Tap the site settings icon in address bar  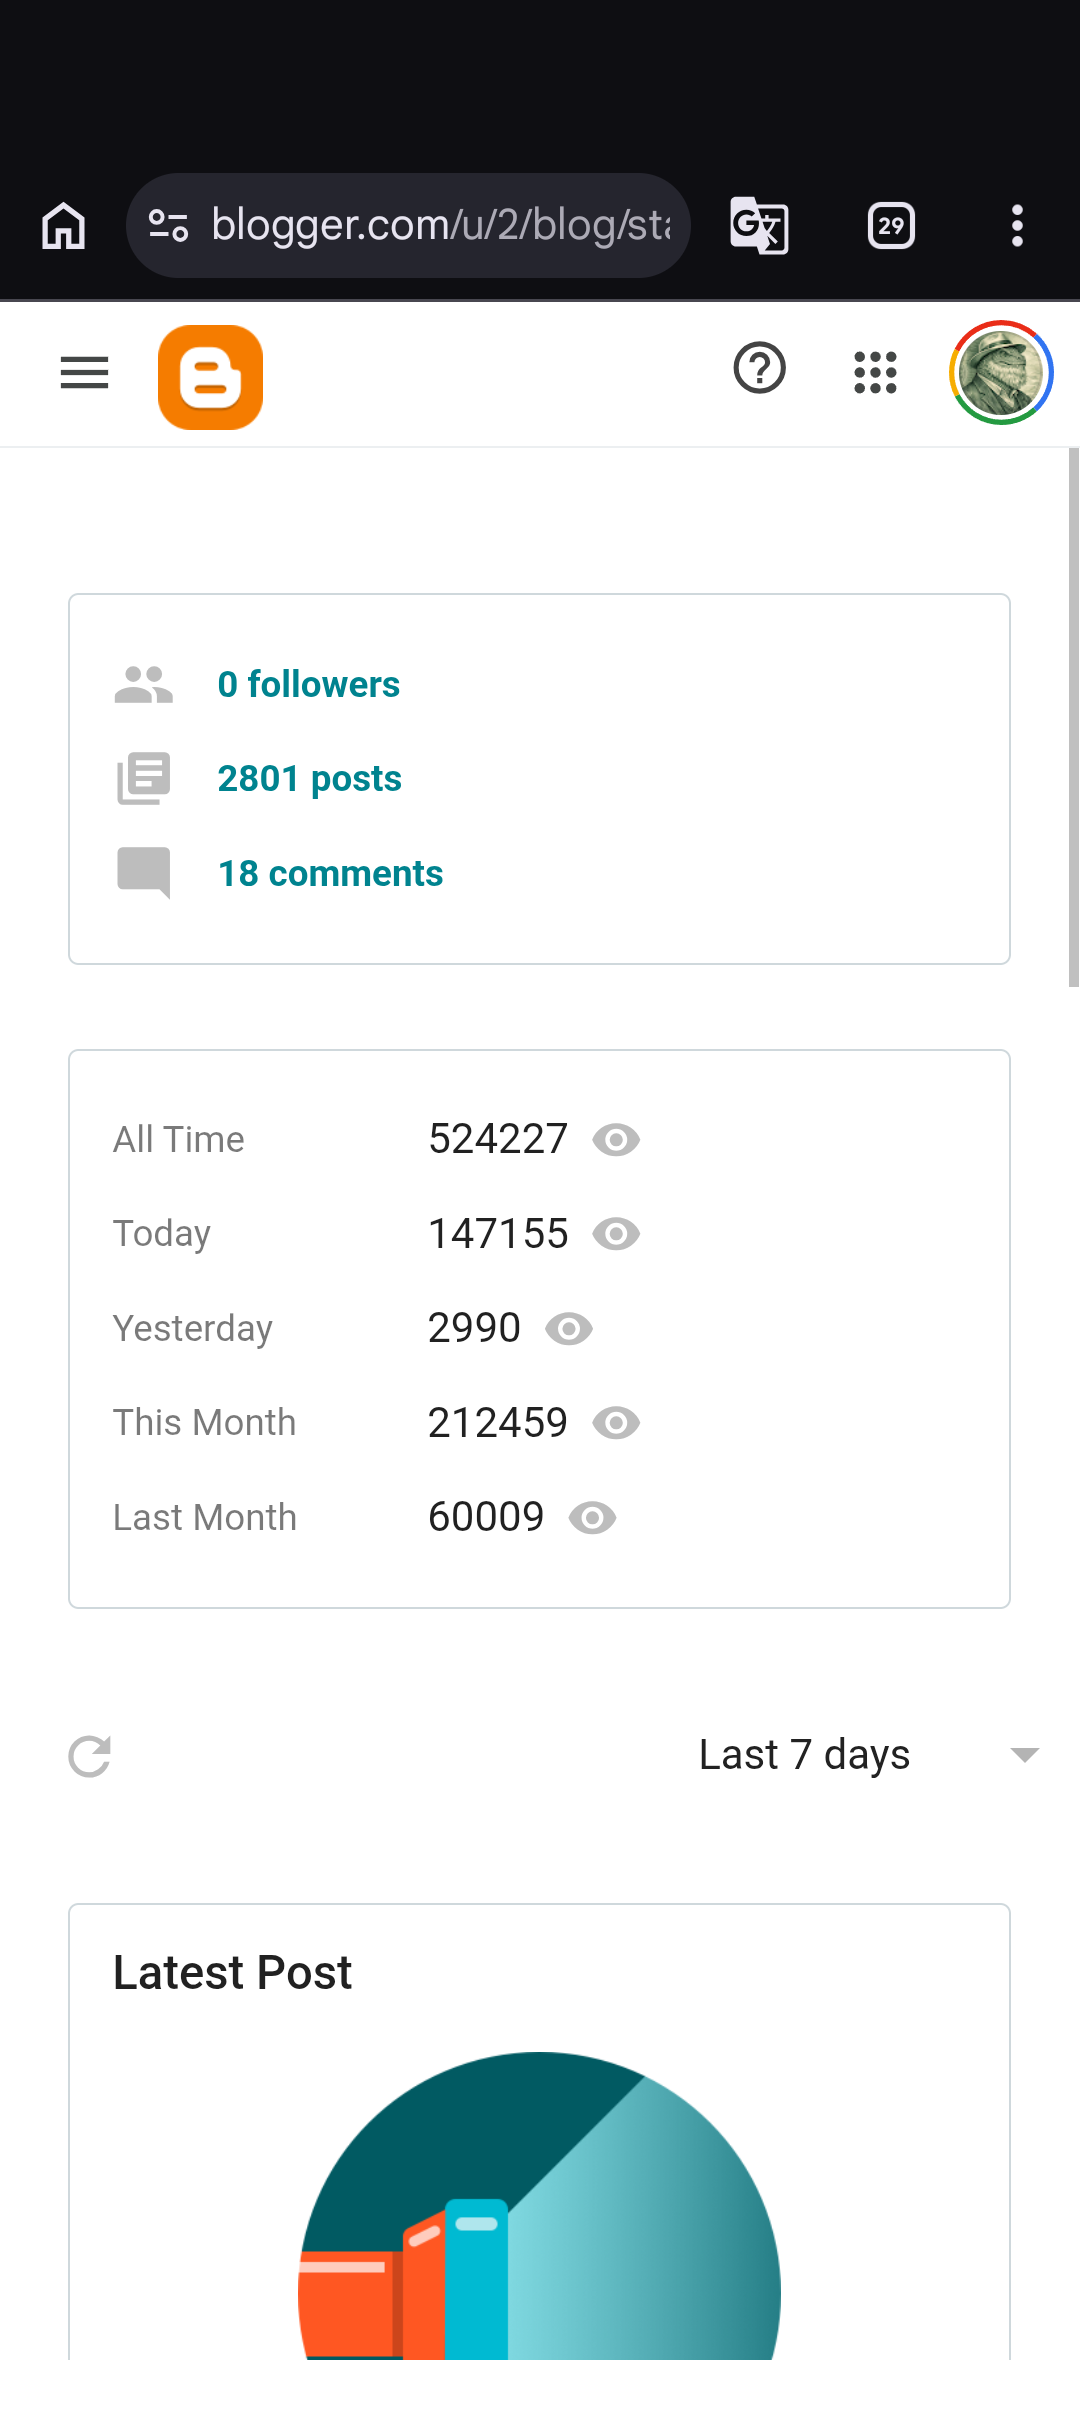coord(168,225)
